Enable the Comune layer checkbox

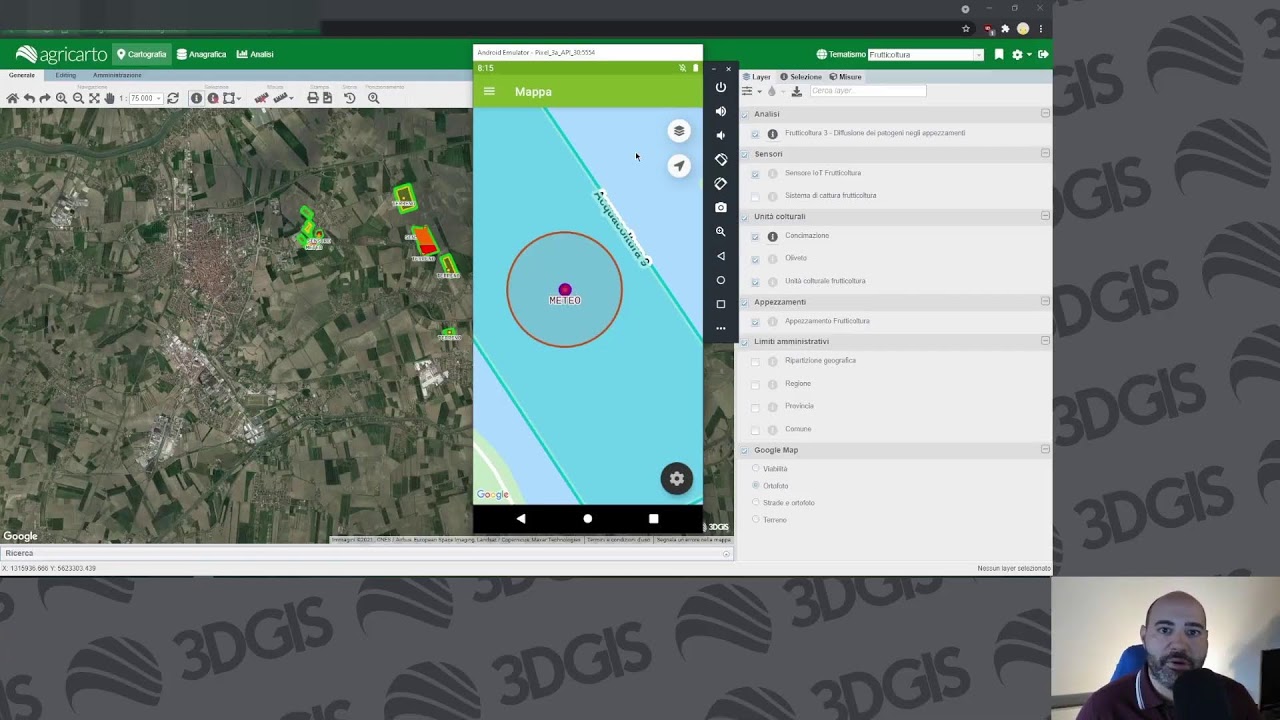coord(755,430)
